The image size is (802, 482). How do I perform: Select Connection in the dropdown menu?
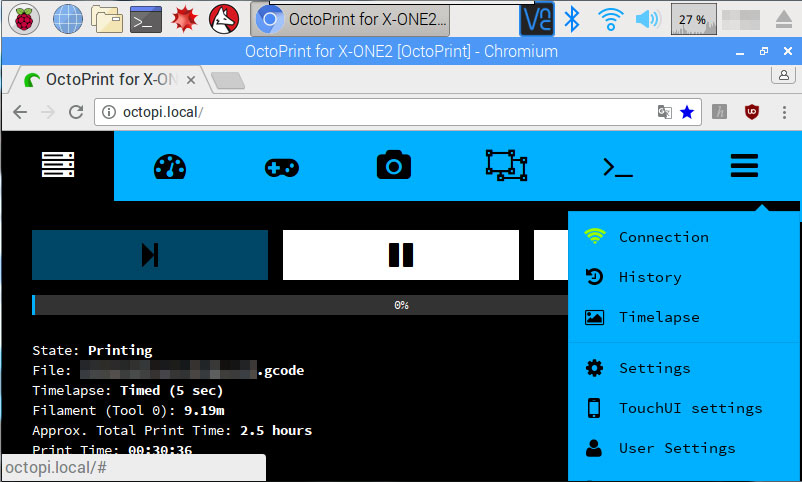(684, 237)
